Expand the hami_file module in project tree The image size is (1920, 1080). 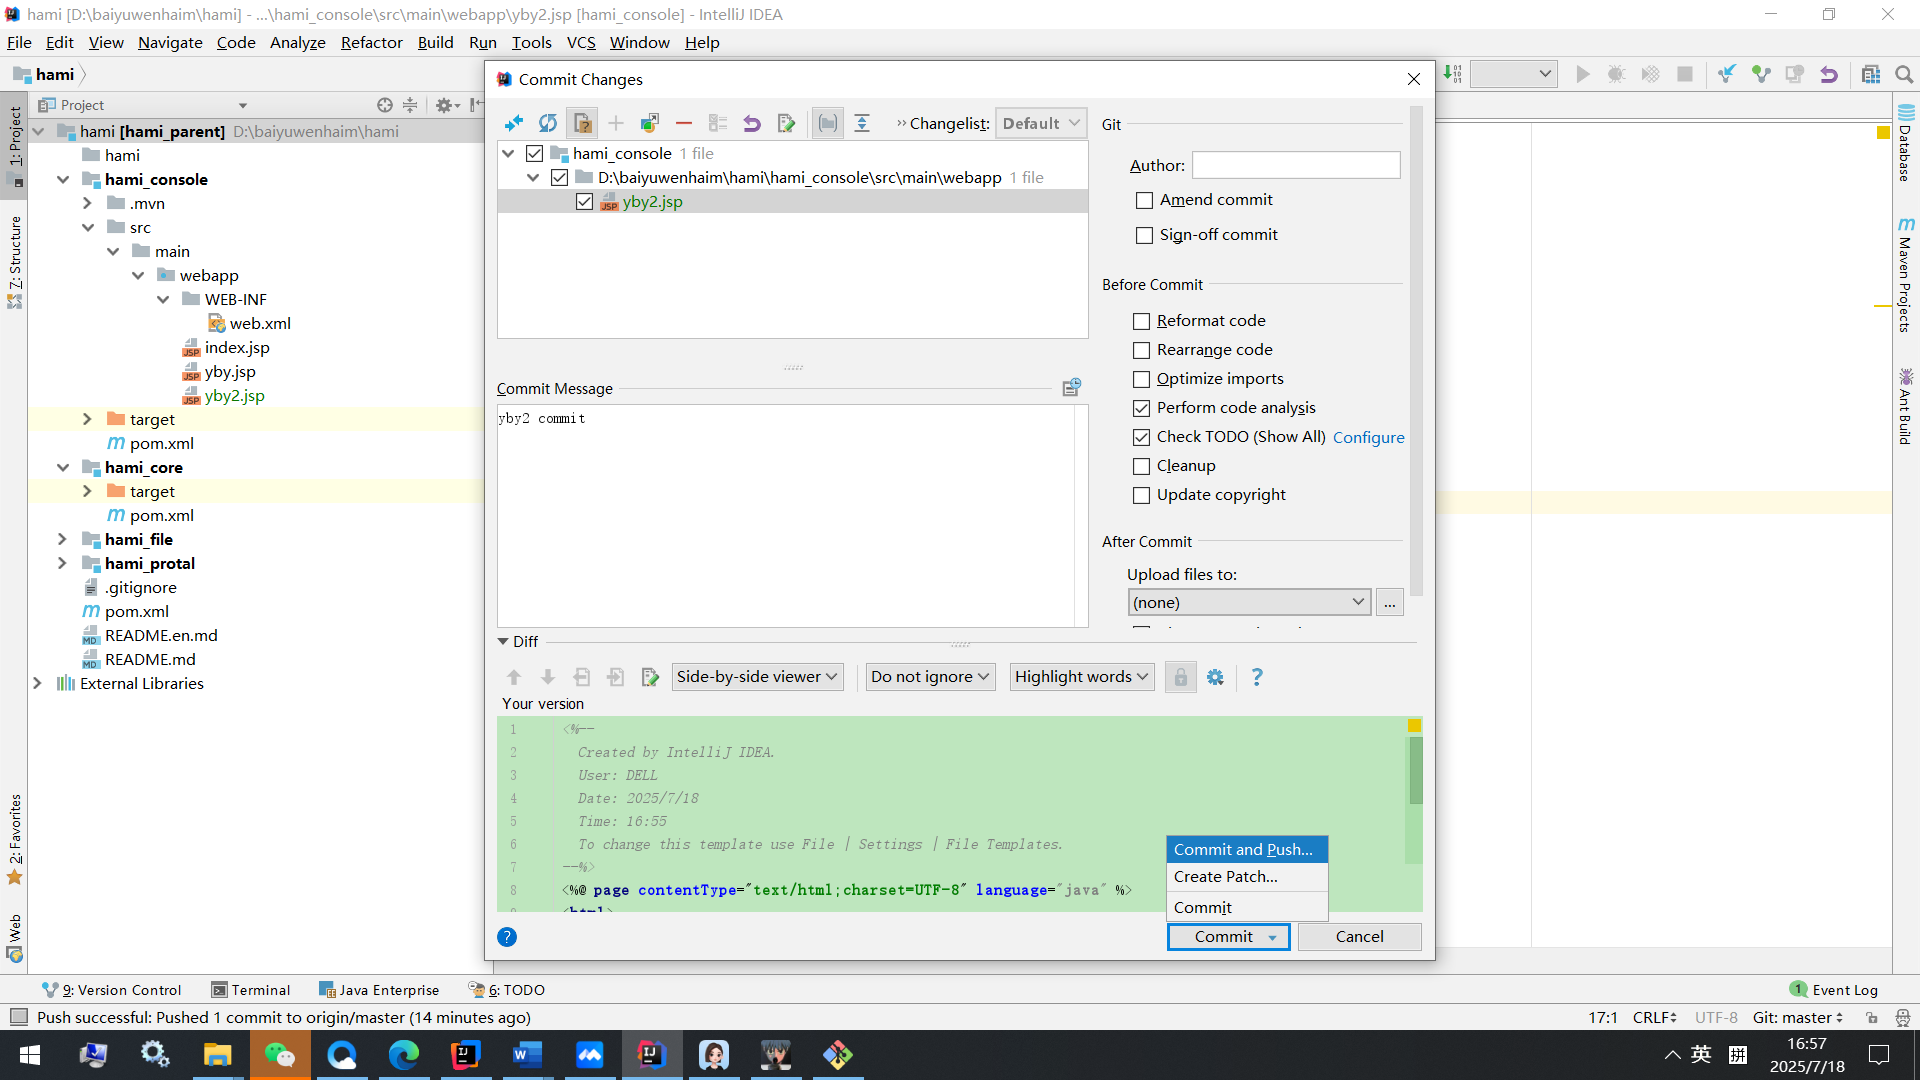tap(62, 539)
